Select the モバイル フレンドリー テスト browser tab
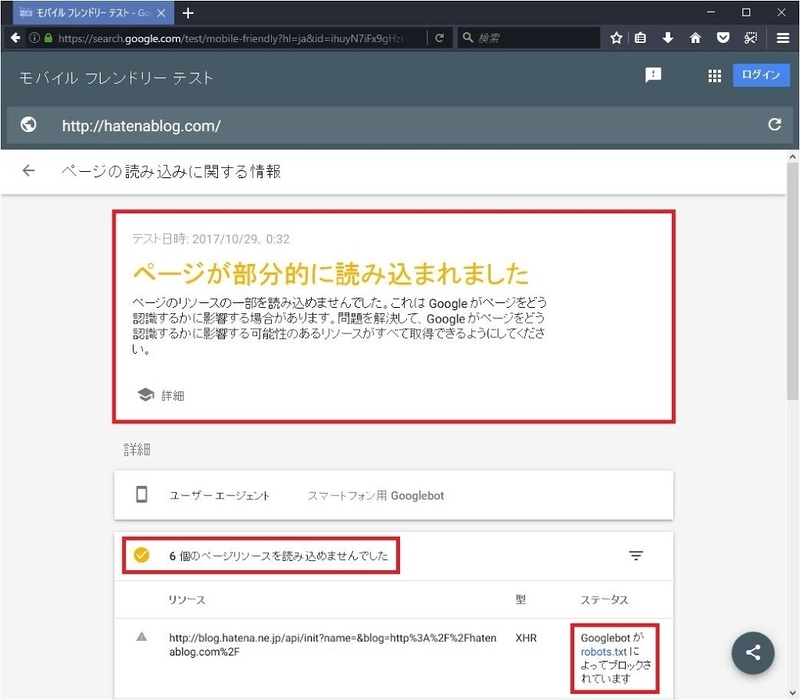This screenshot has height=700, width=800. 93,13
